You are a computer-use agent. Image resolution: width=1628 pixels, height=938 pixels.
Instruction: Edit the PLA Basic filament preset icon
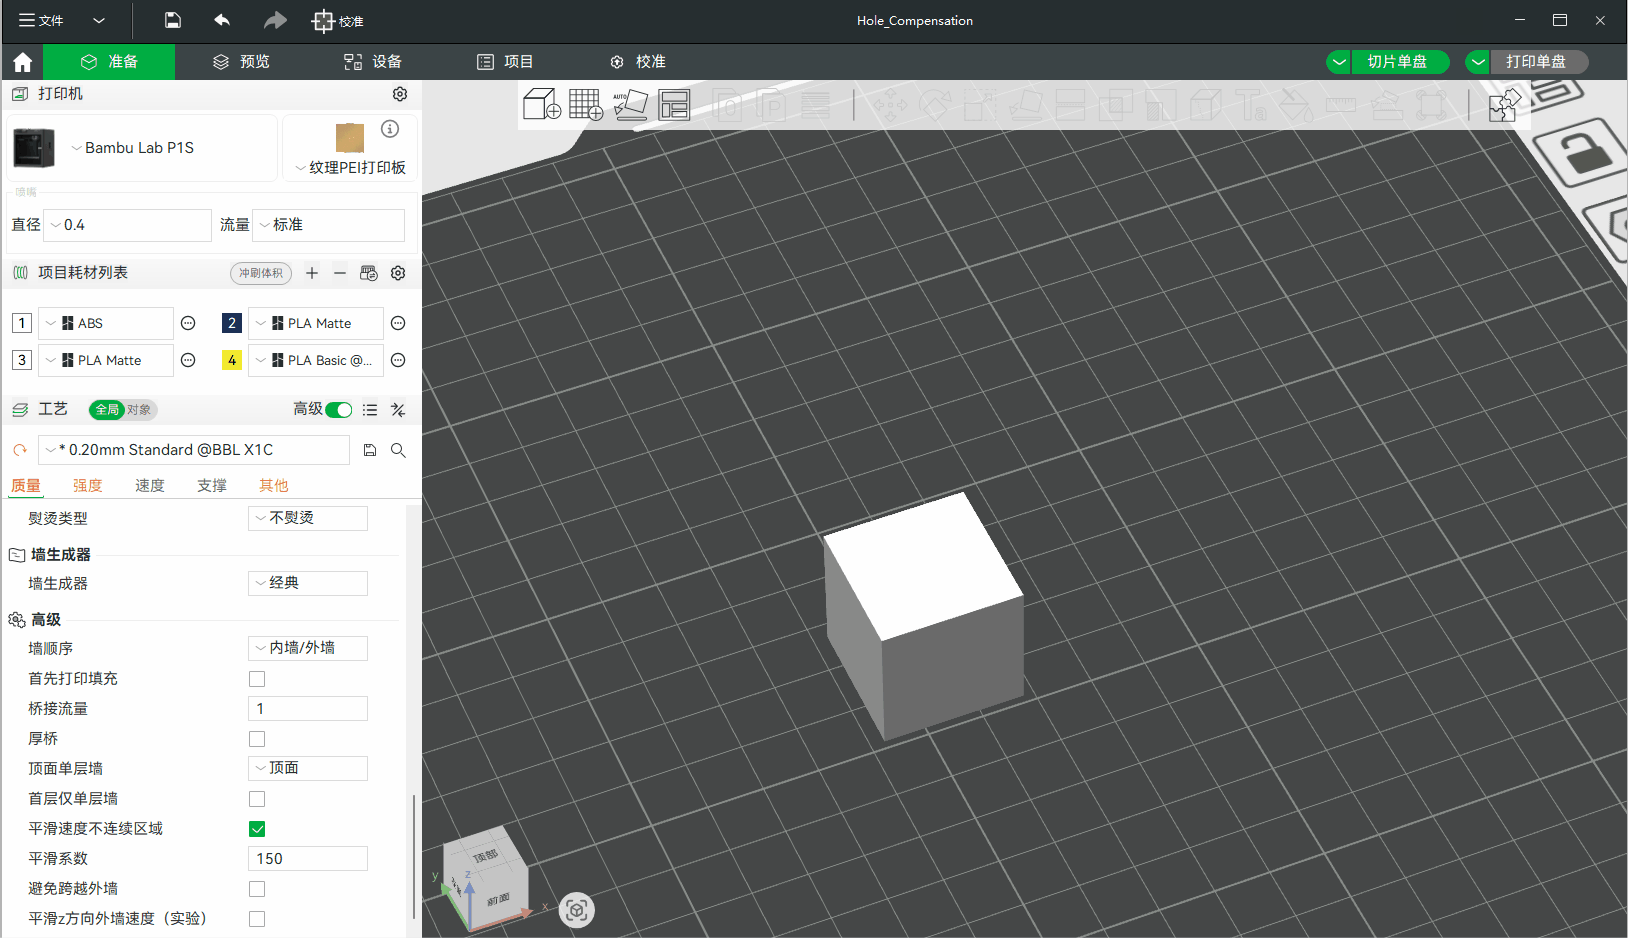point(398,360)
